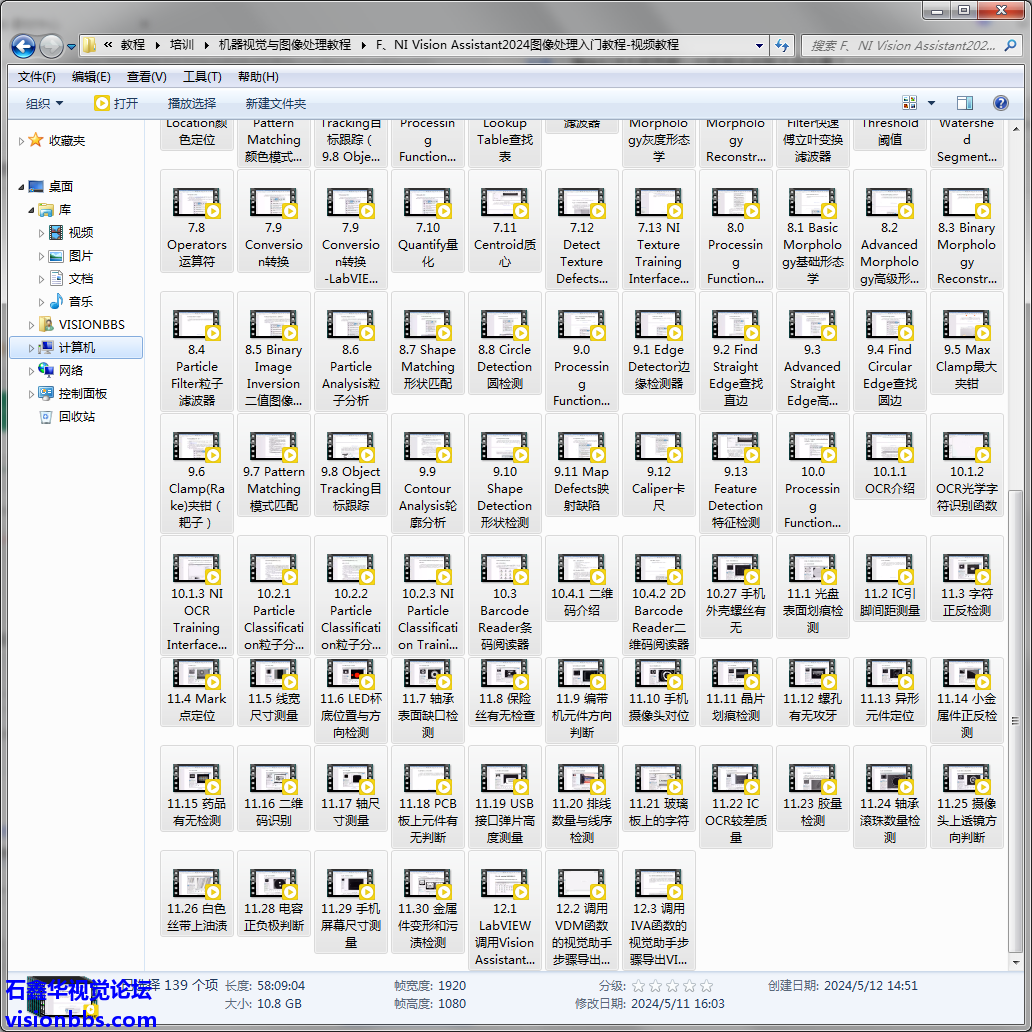
Task: Click 培训 in the address path
Action: [x=182, y=45]
